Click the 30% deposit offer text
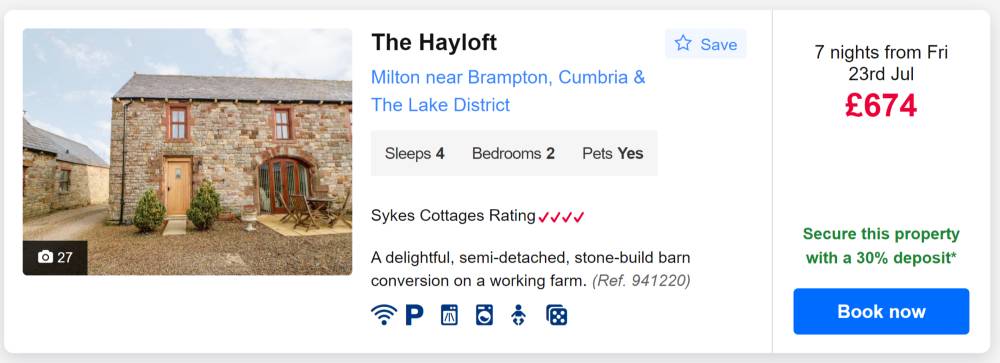The width and height of the screenshot is (1000, 363). coord(881,246)
